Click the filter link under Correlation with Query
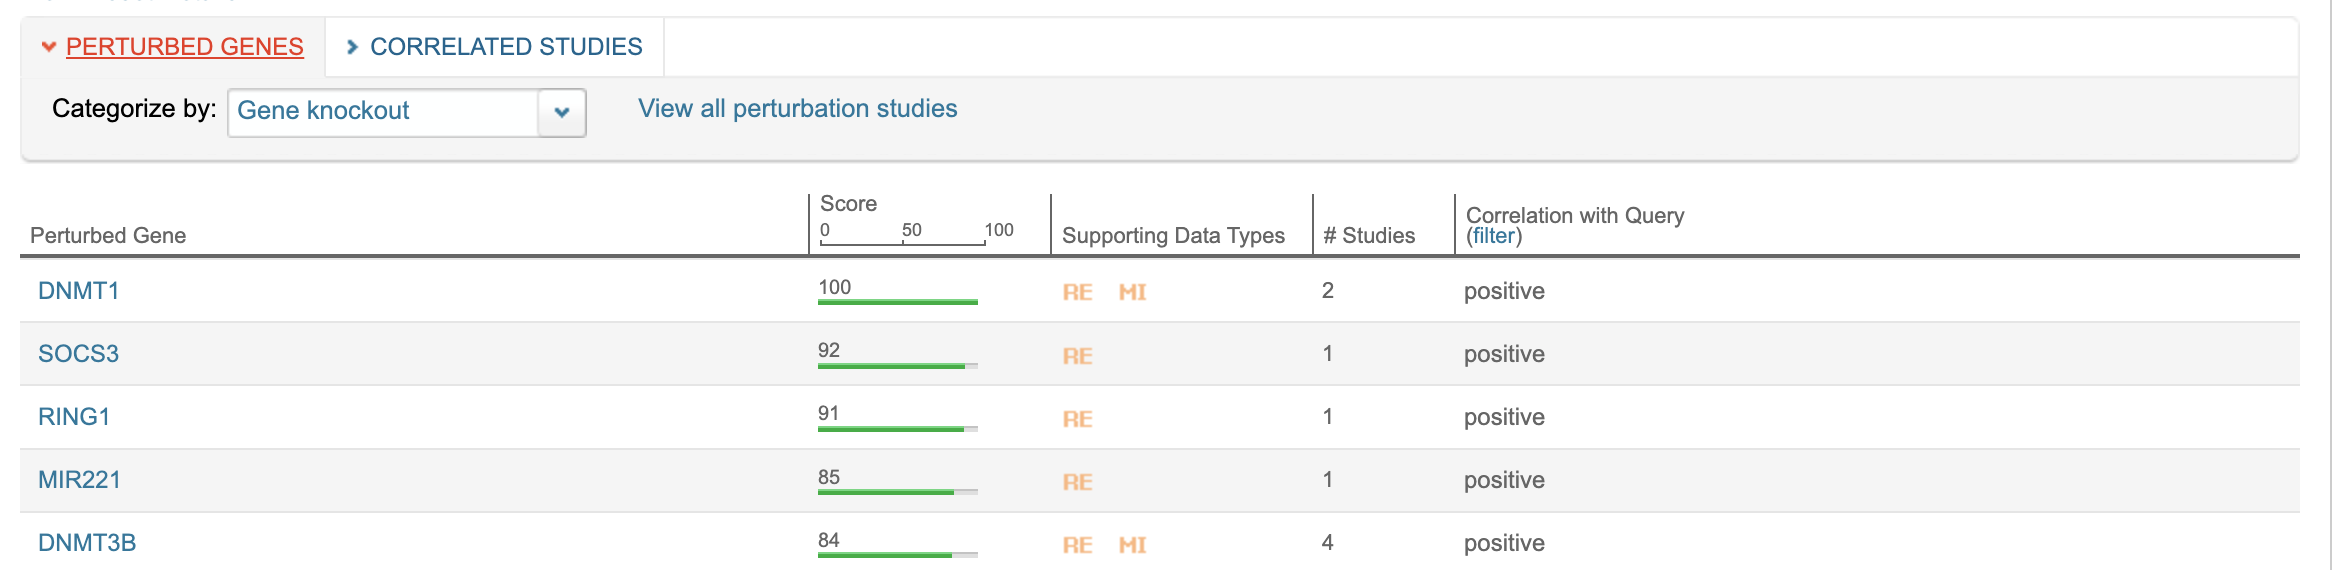The image size is (2340, 570). click(x=1493, y=236)
